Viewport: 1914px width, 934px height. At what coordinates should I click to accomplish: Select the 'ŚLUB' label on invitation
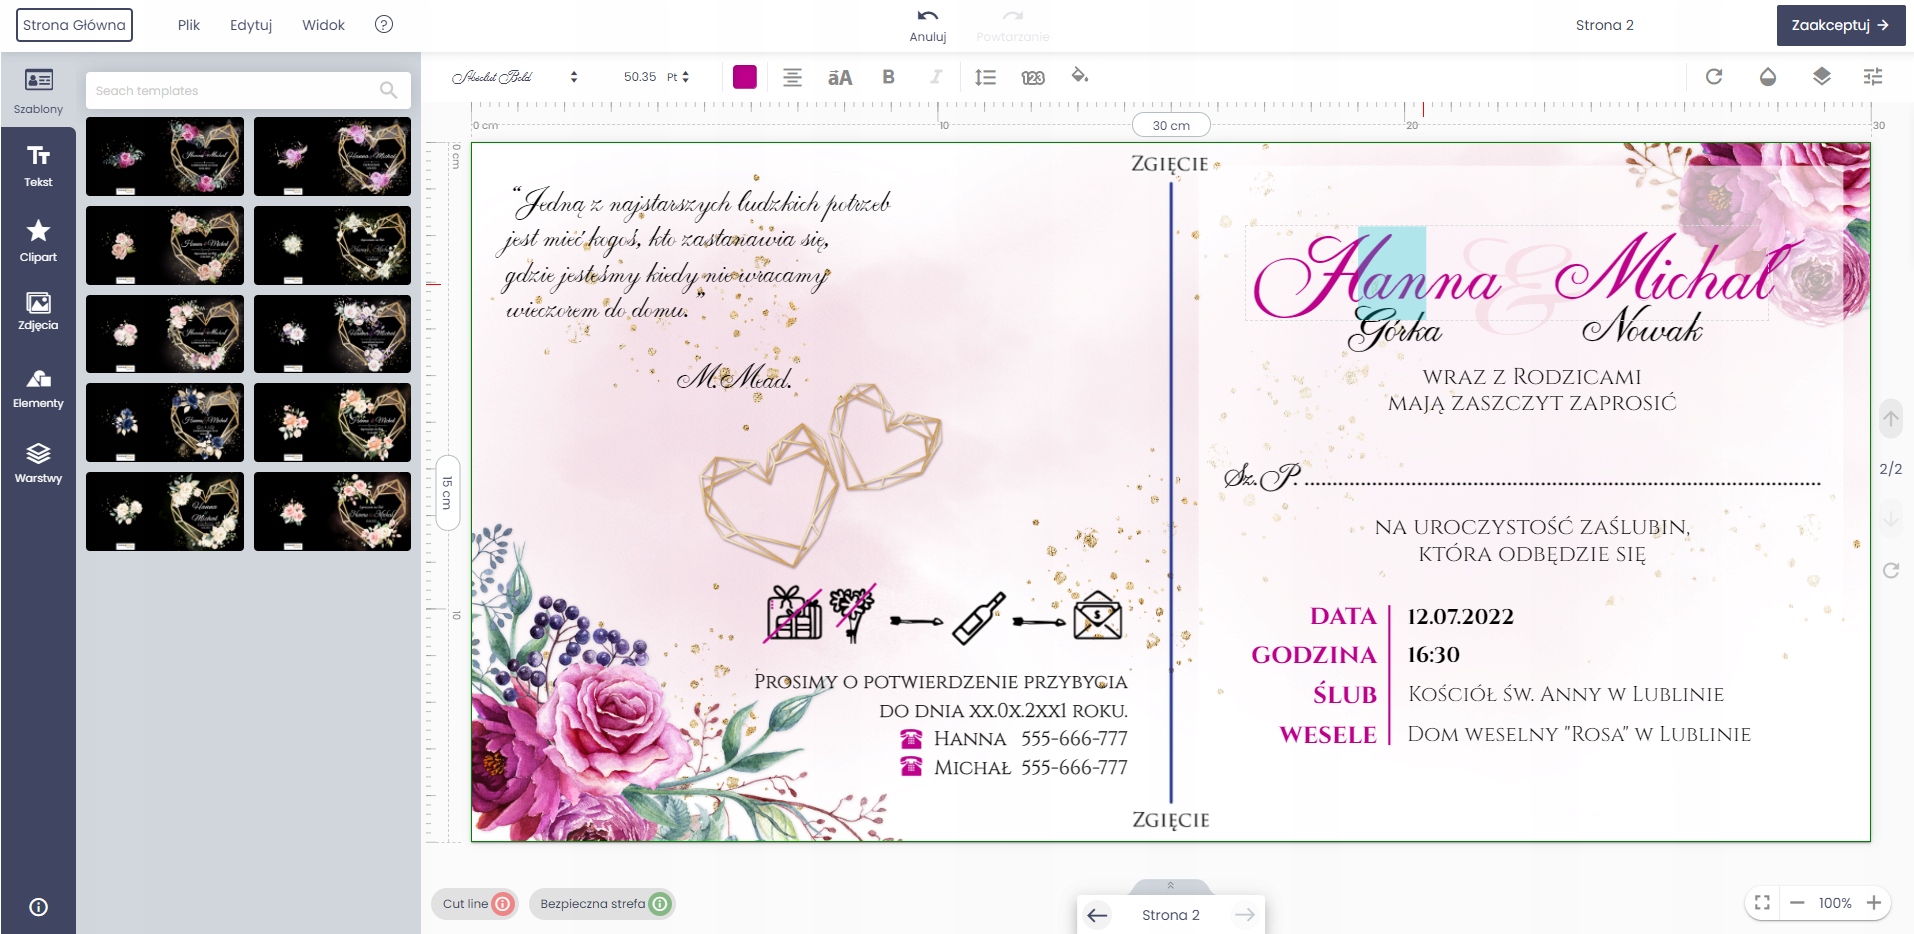click(1345, 695)
